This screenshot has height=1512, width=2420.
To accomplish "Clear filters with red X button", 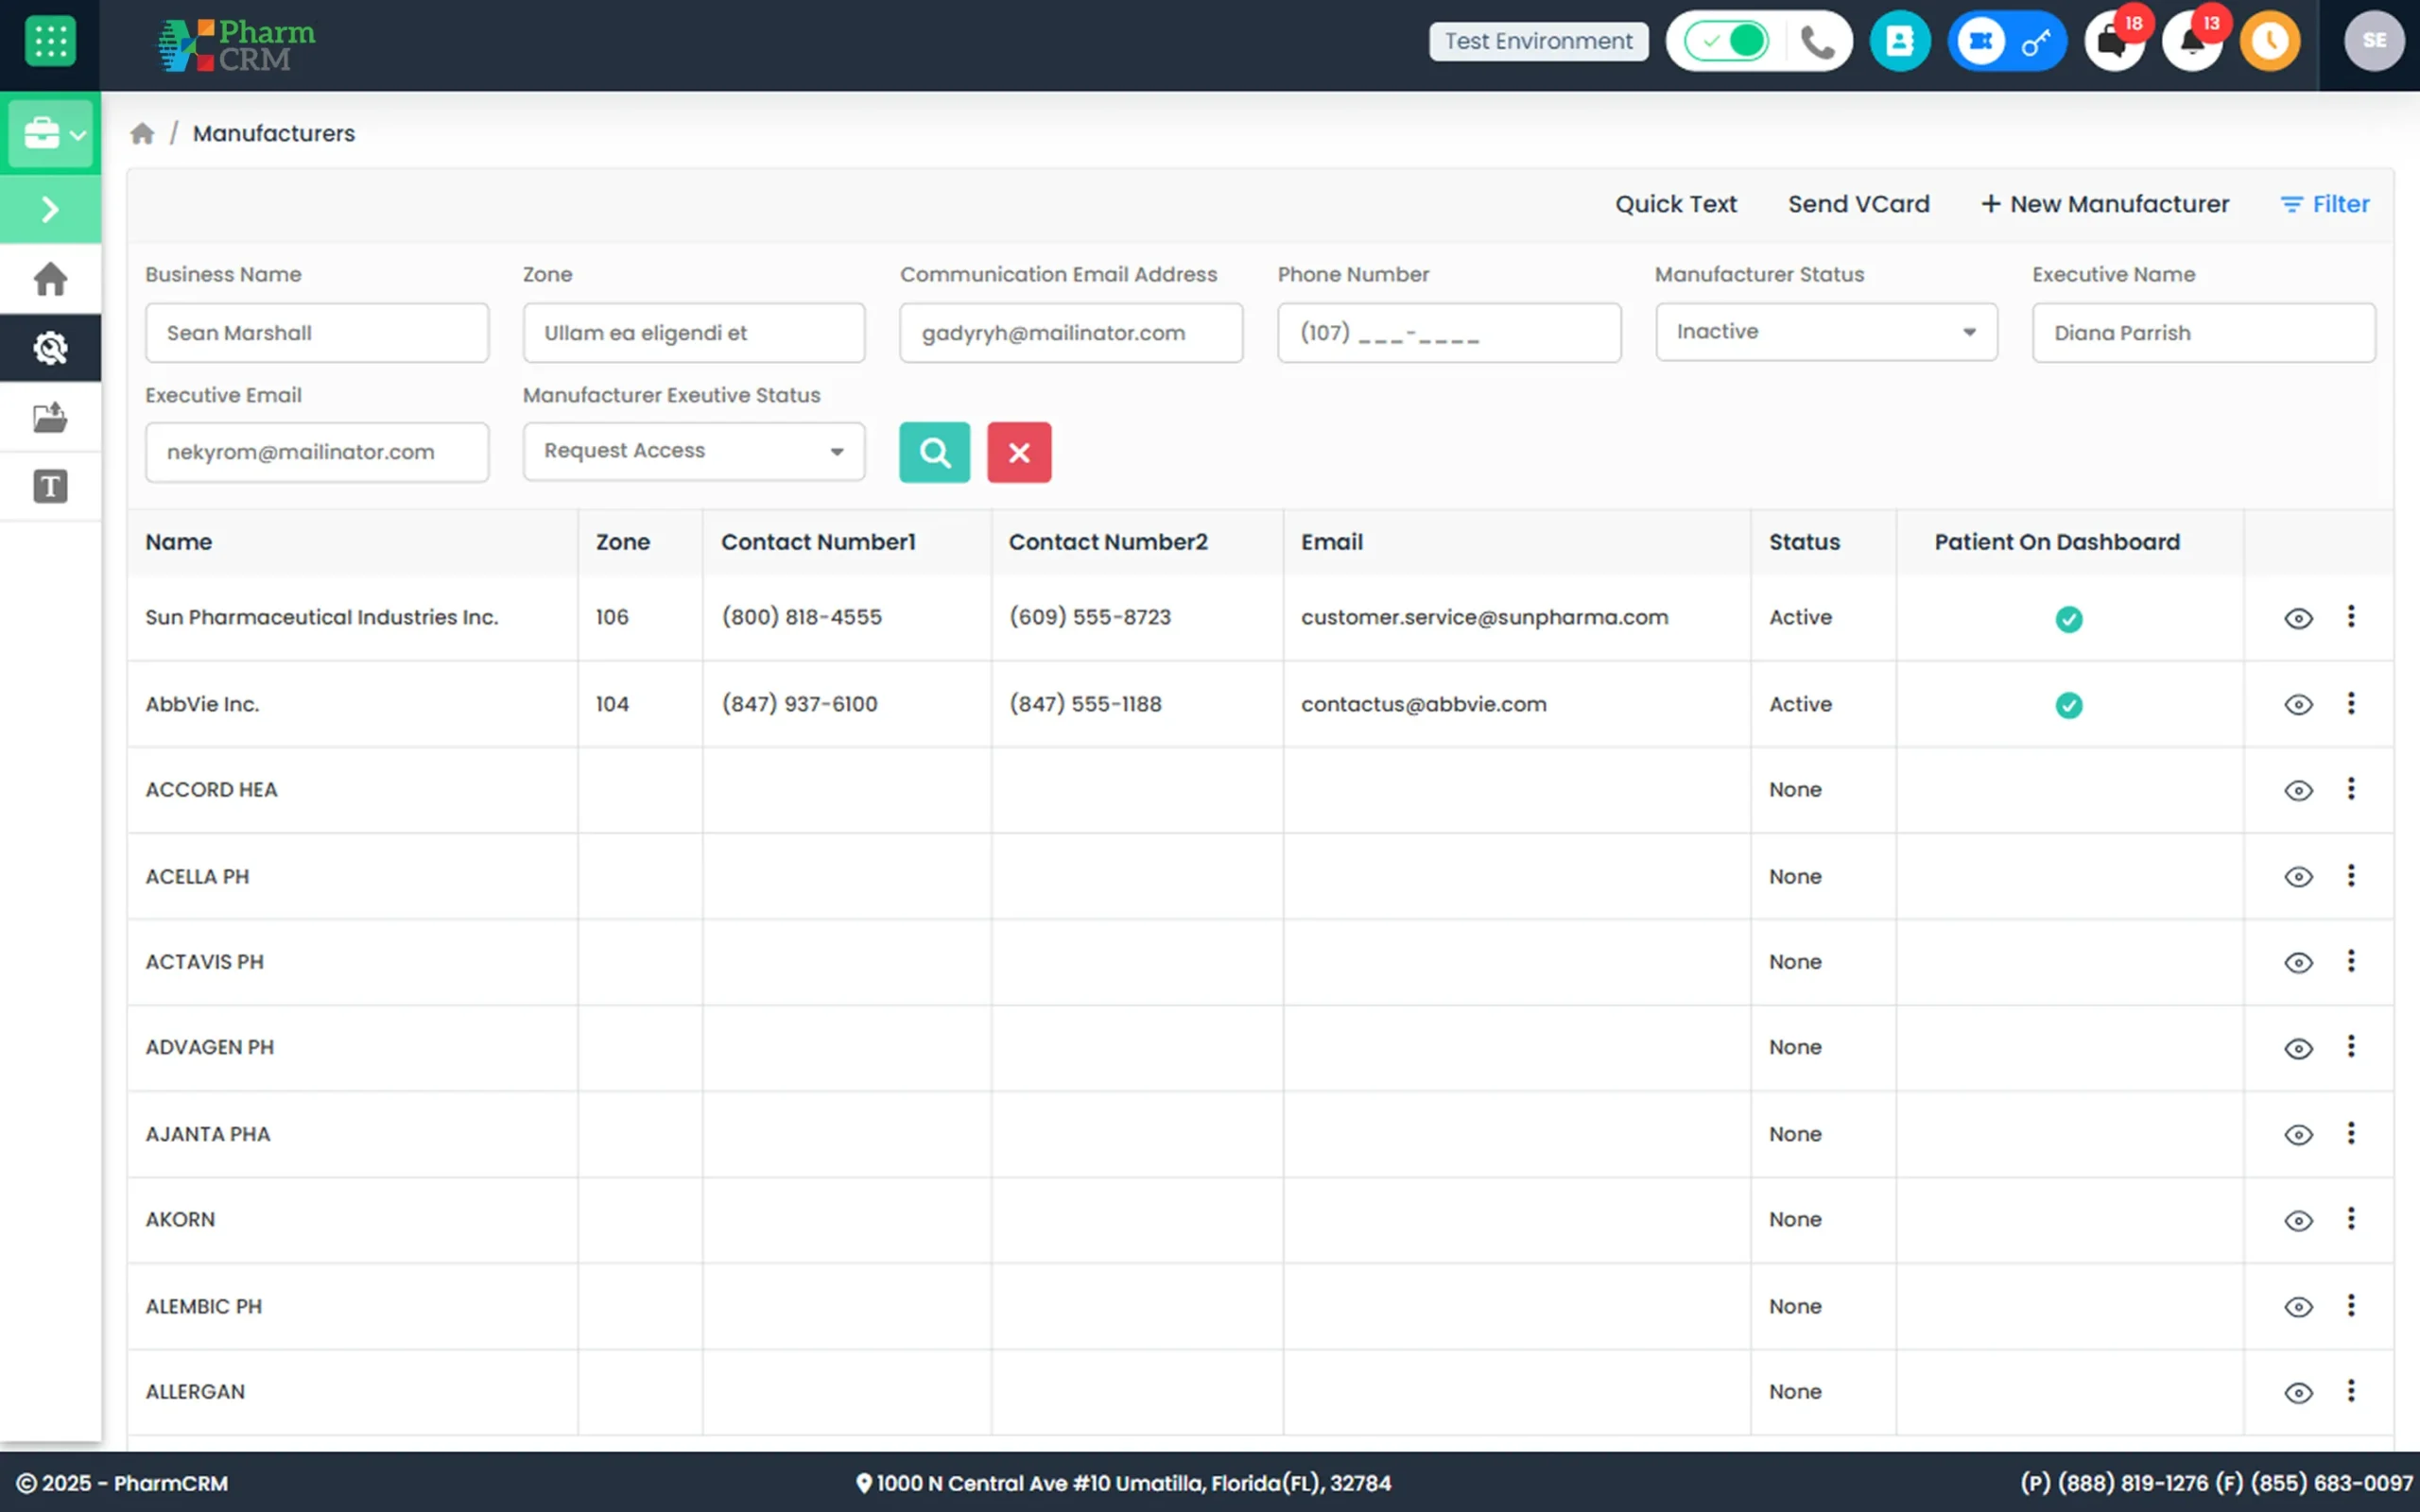I will pos(1019,452).
